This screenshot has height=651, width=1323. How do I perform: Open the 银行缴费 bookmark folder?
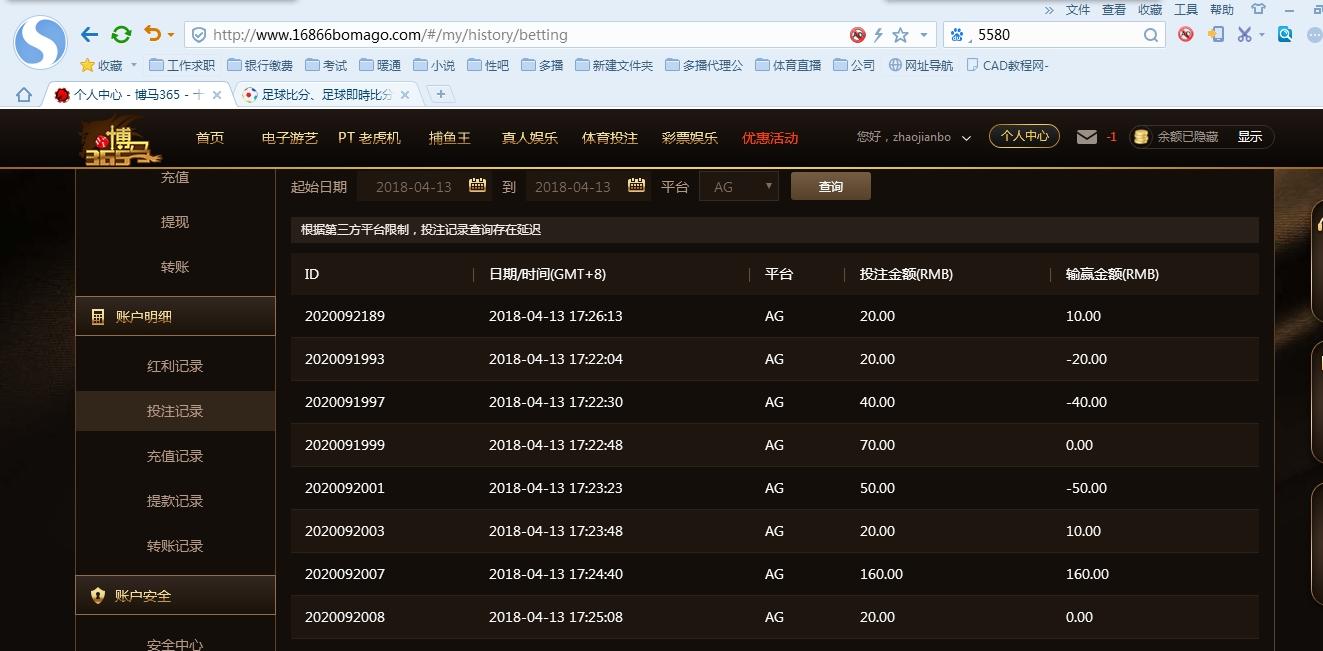pos(260,66)
